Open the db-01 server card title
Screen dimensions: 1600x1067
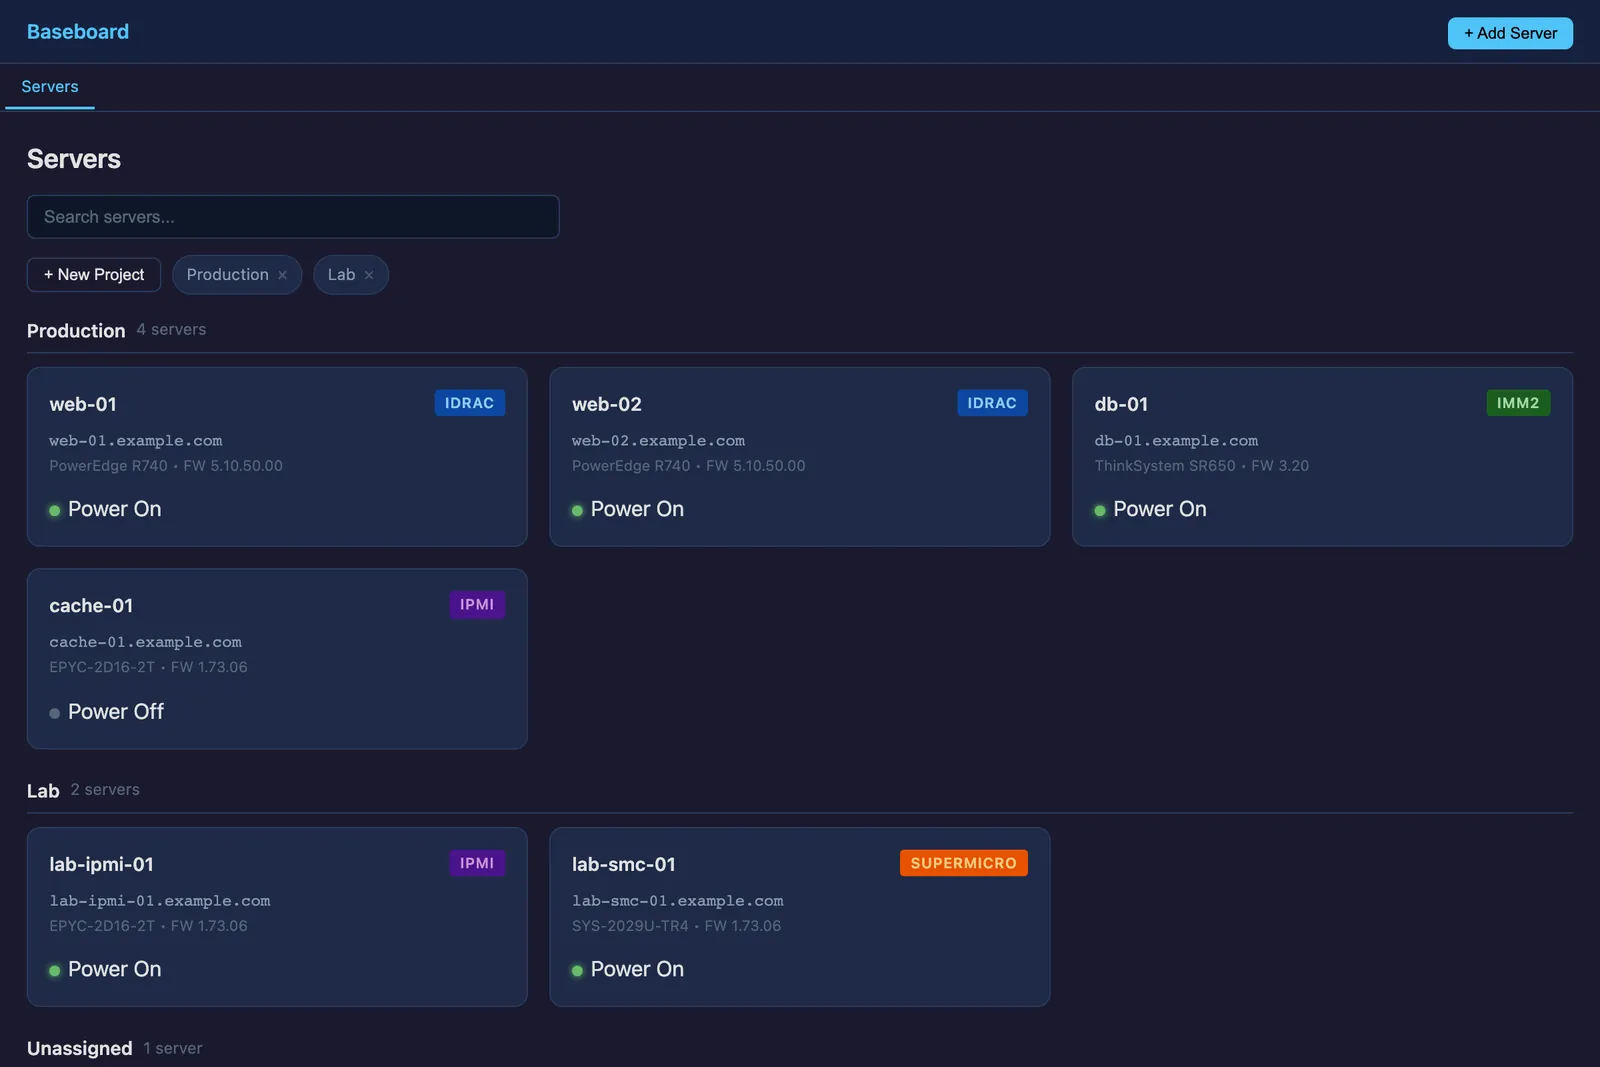pyautogui.click(x=1121, y=404)
